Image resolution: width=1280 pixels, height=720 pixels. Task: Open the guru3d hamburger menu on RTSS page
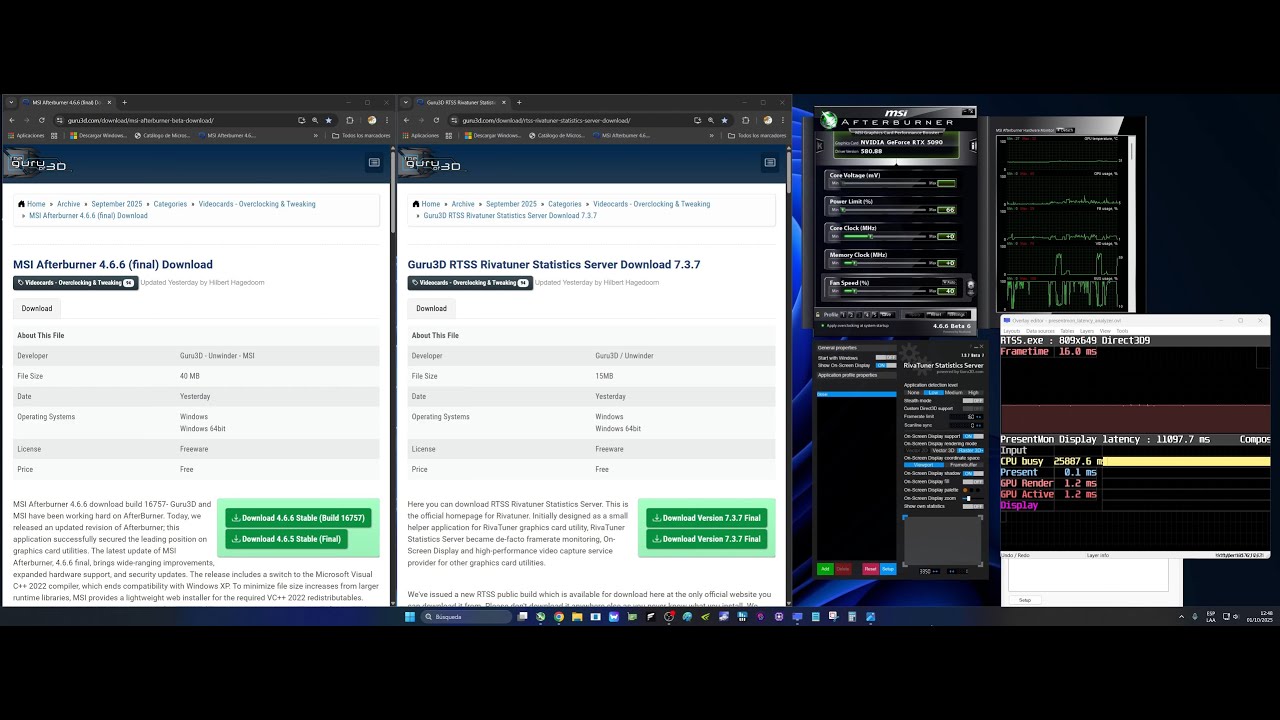point(769,162)
